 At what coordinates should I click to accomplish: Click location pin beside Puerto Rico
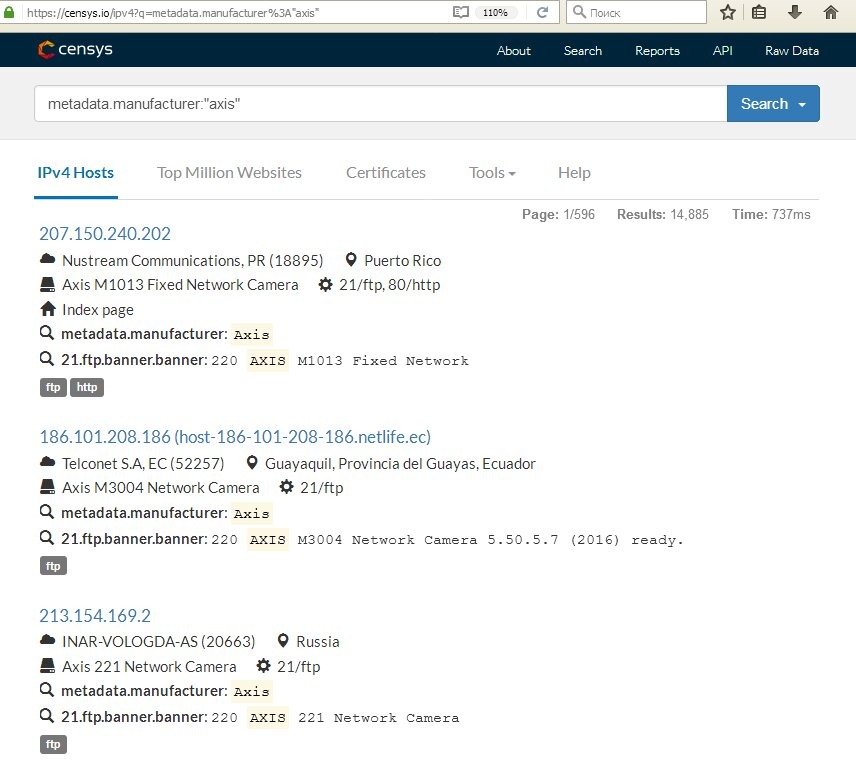click(x=351, y=260)
